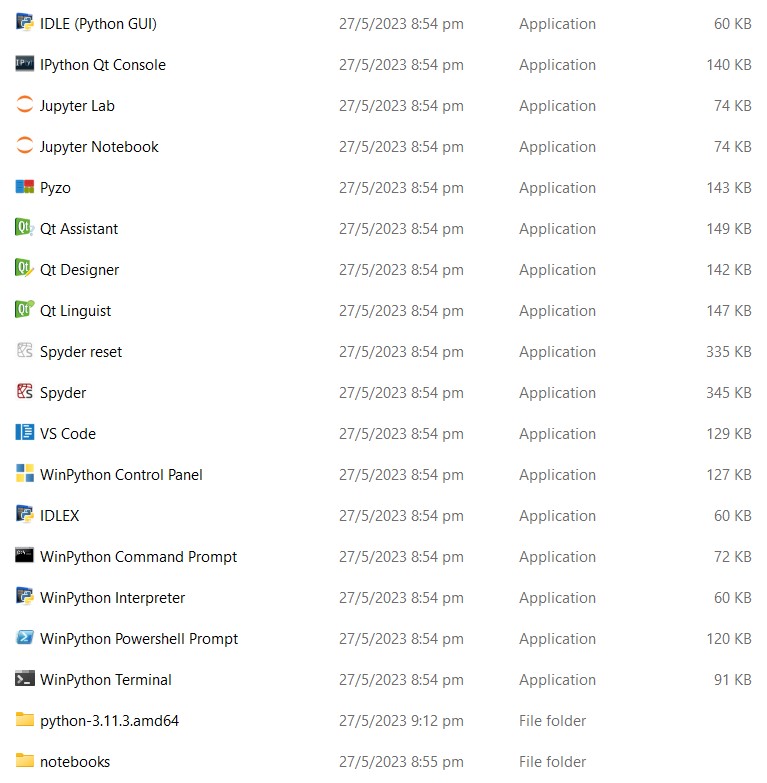Click Application type in Spyder row
Screen dimensions: 767x783
[557, 393]
